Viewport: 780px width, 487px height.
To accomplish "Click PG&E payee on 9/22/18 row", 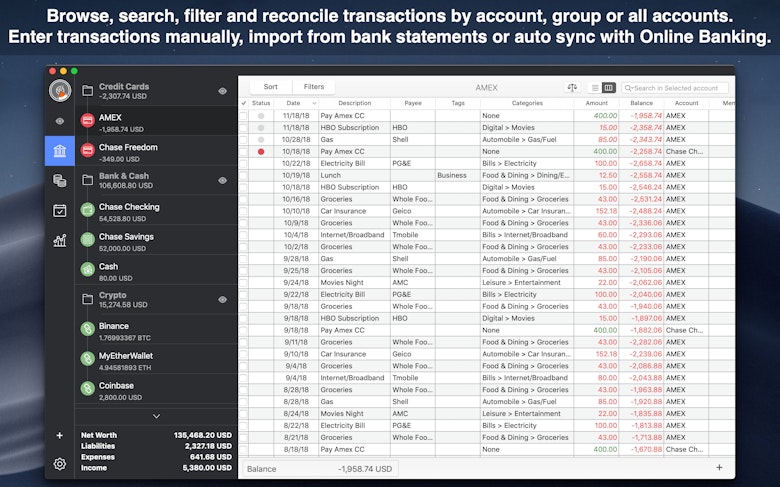I will [x=401, y=294].
